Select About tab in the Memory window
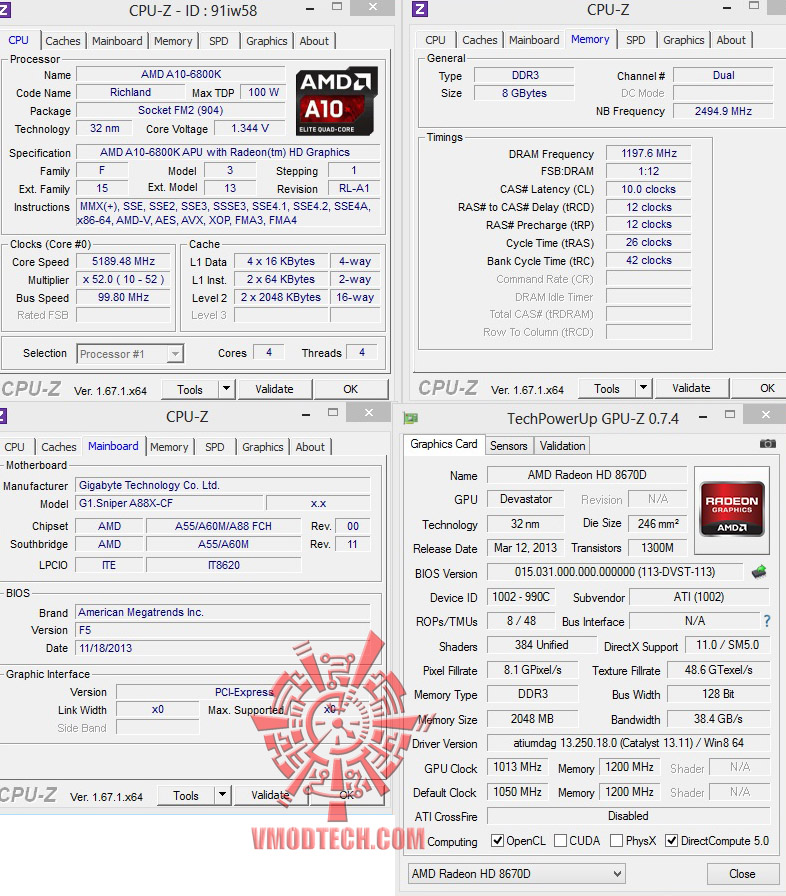 (x=731, y=40)
